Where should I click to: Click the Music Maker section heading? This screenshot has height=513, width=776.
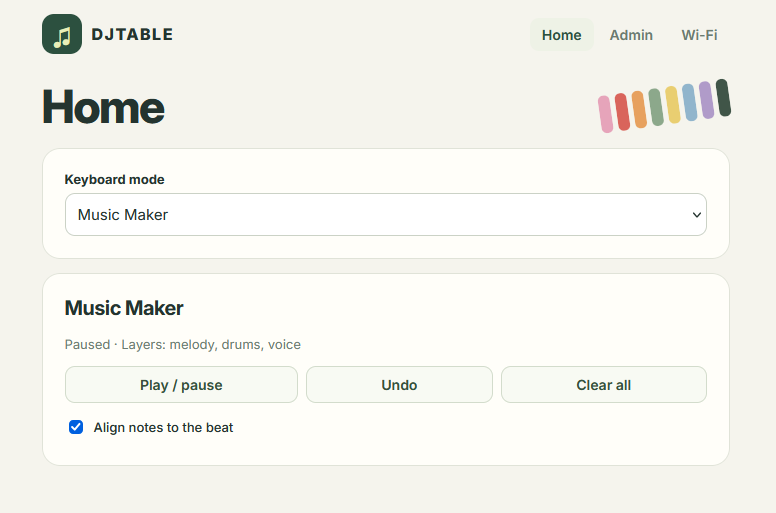click(x=124, y=308)
